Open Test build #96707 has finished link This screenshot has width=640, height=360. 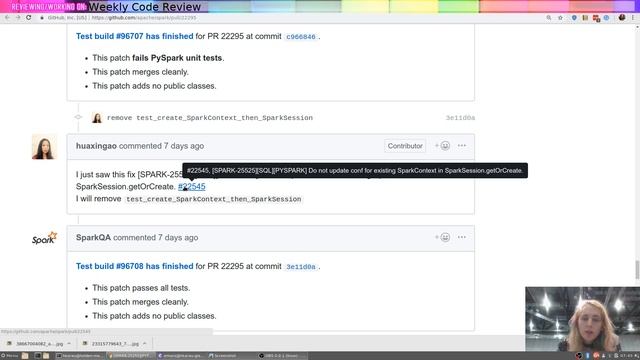tap(134, 36)
